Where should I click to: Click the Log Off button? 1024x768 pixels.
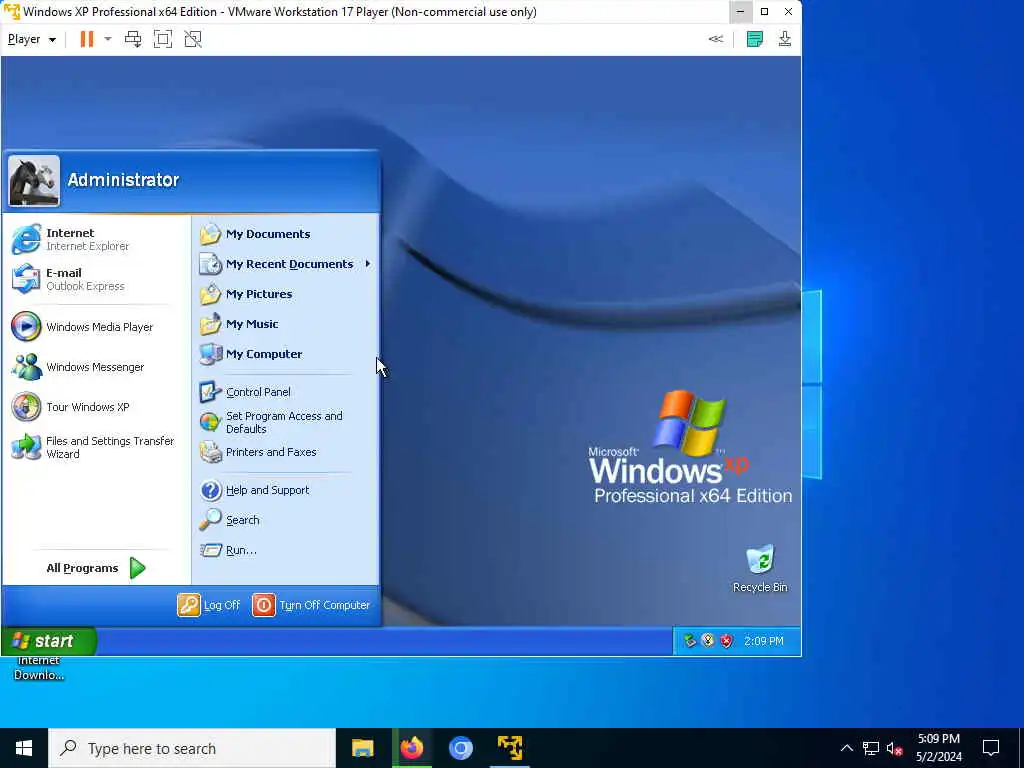[209, 605]
